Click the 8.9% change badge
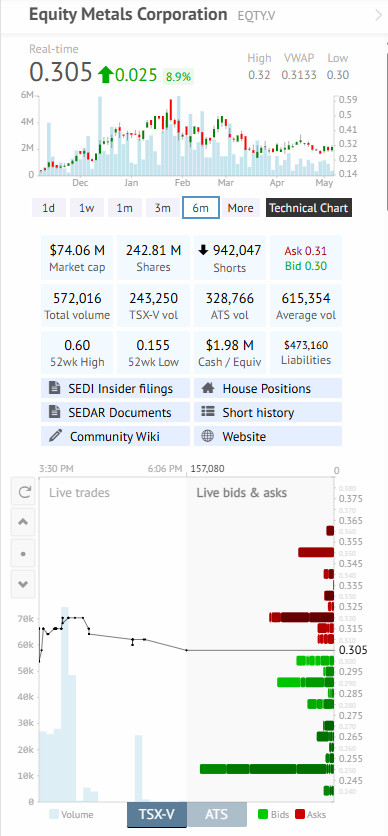The width and height of the screenshot is (388, 836). click(x=178, y=77)
